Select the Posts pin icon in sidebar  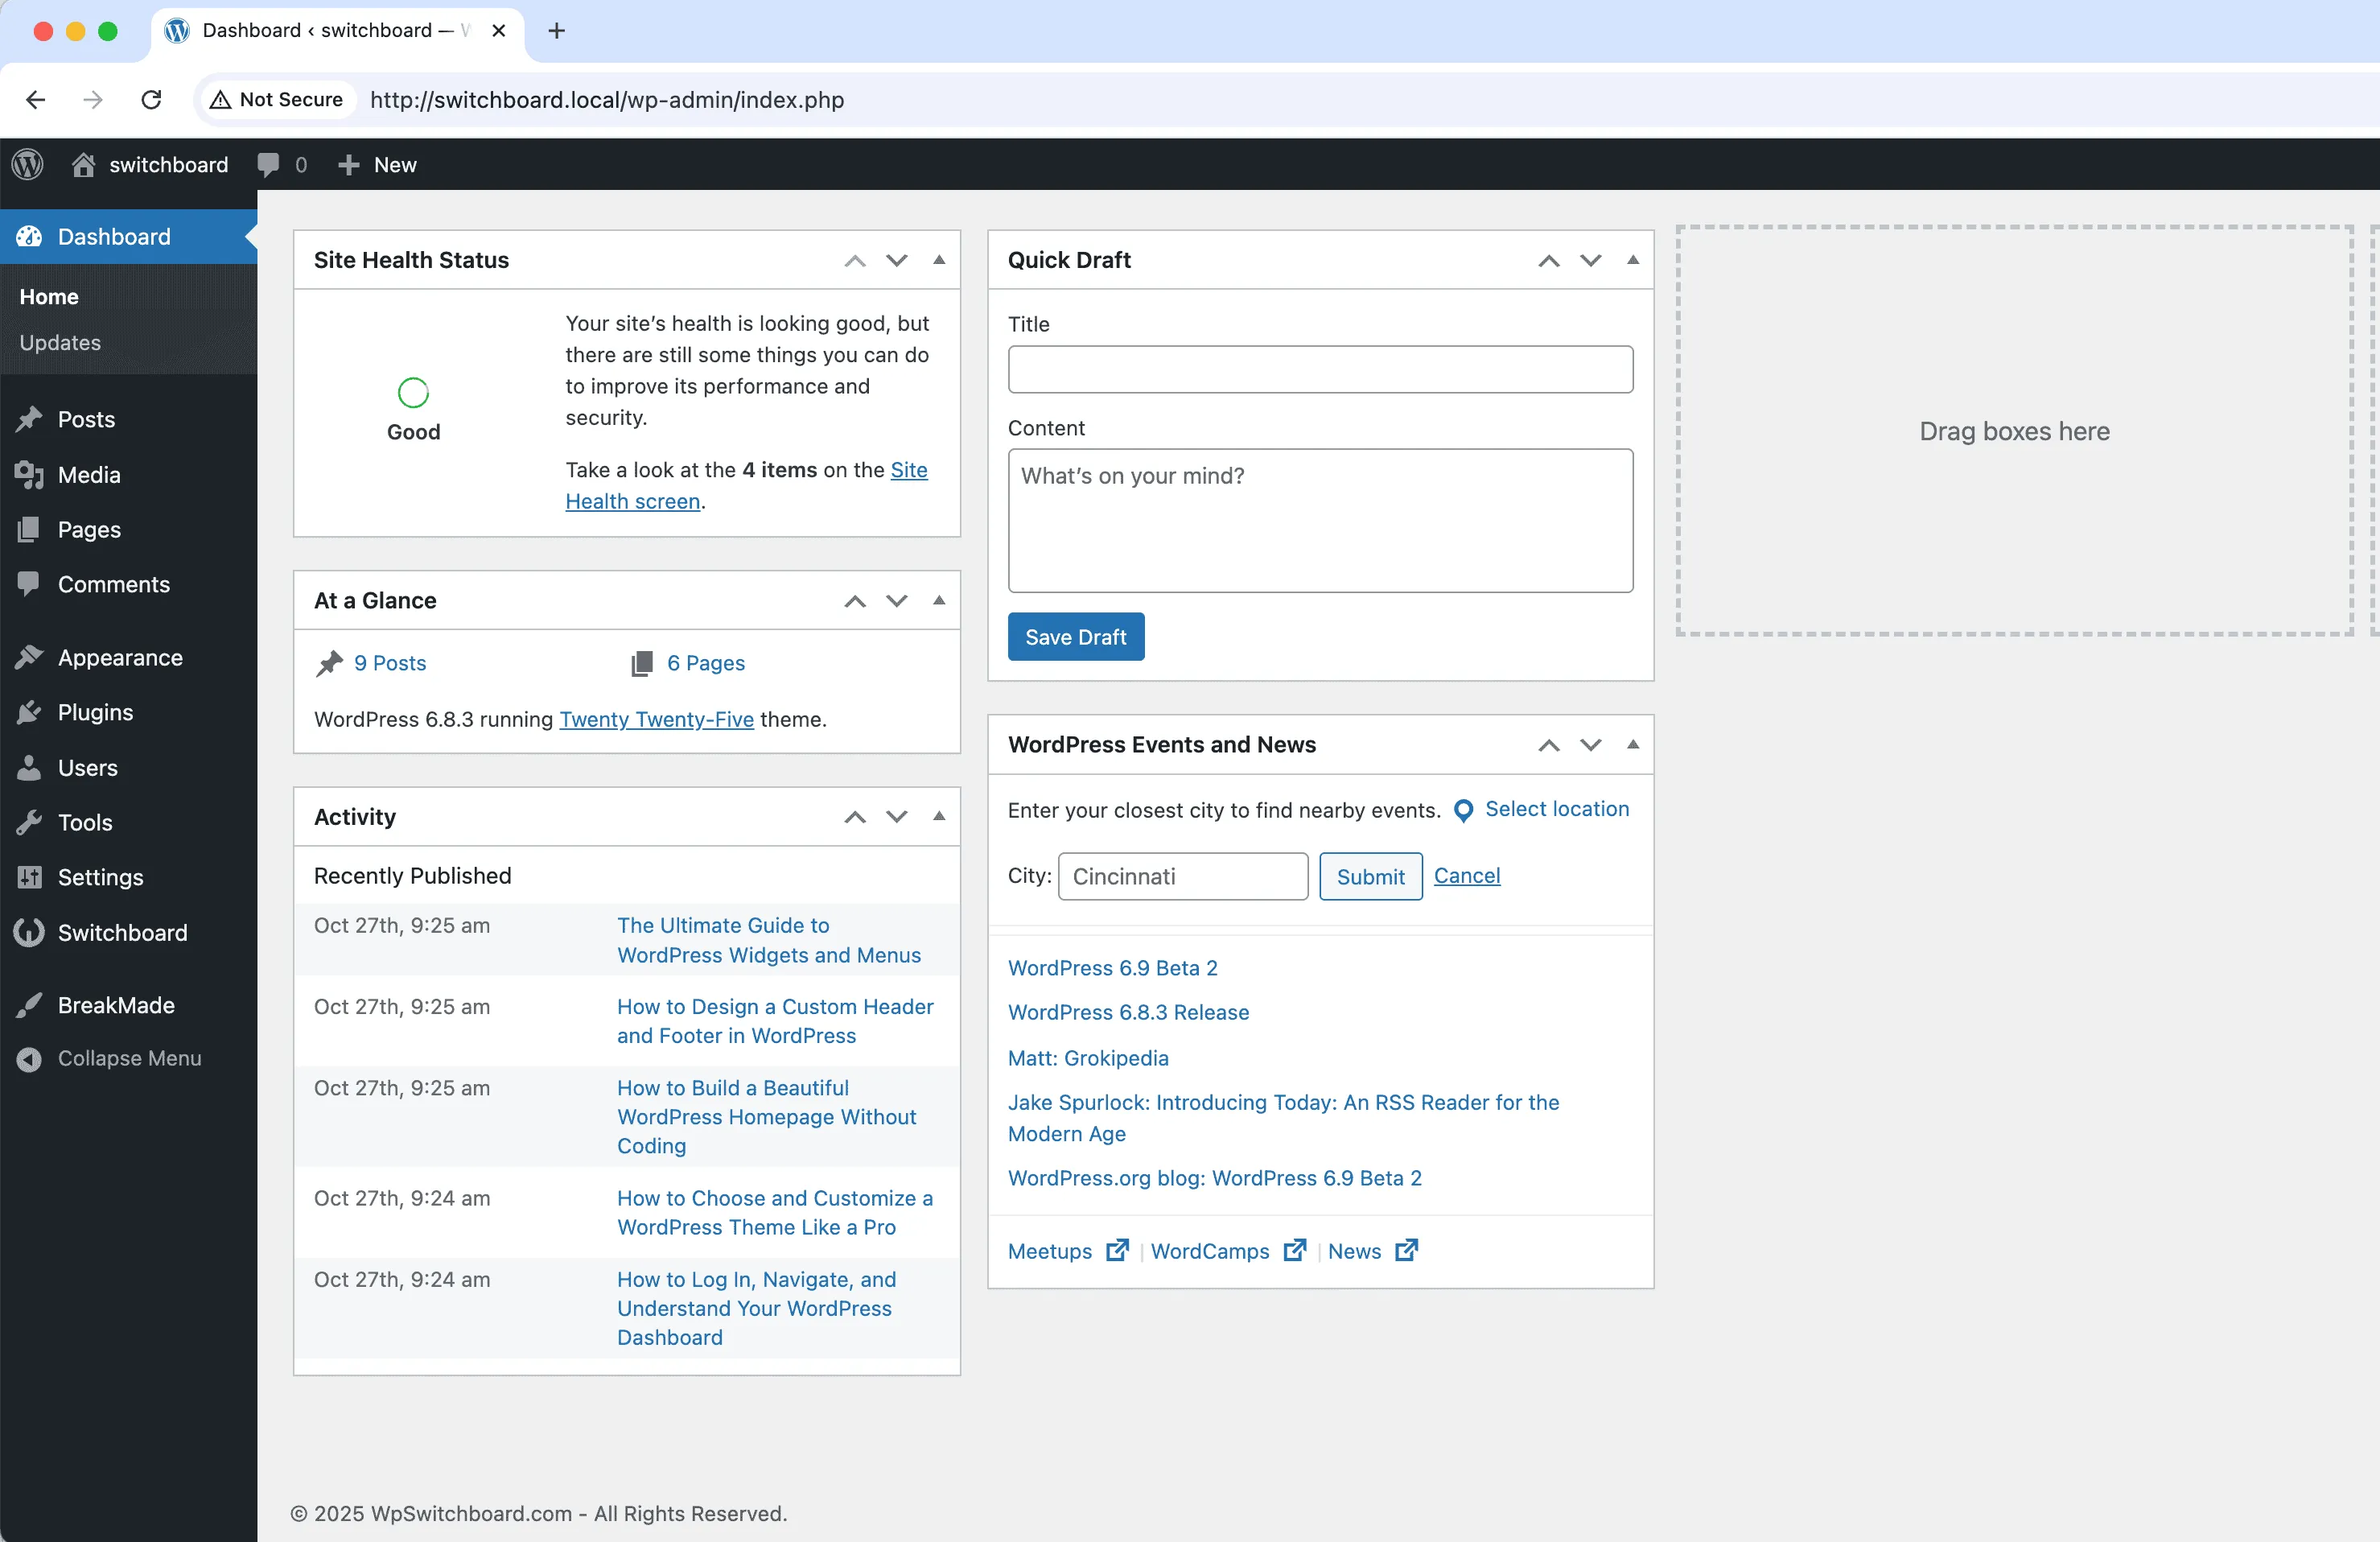pos(29,419)
